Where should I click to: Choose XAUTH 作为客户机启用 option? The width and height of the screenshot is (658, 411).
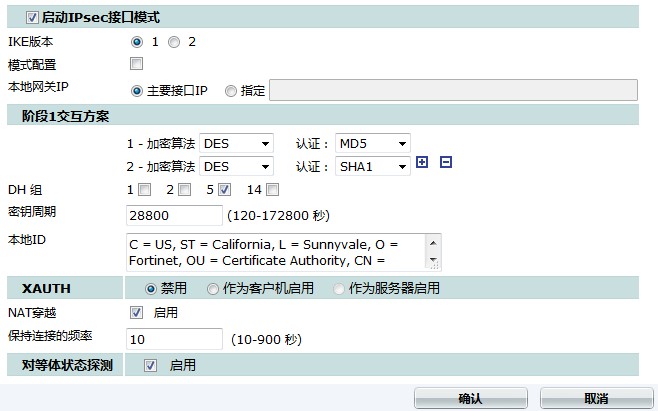click(x=213, y=289)
